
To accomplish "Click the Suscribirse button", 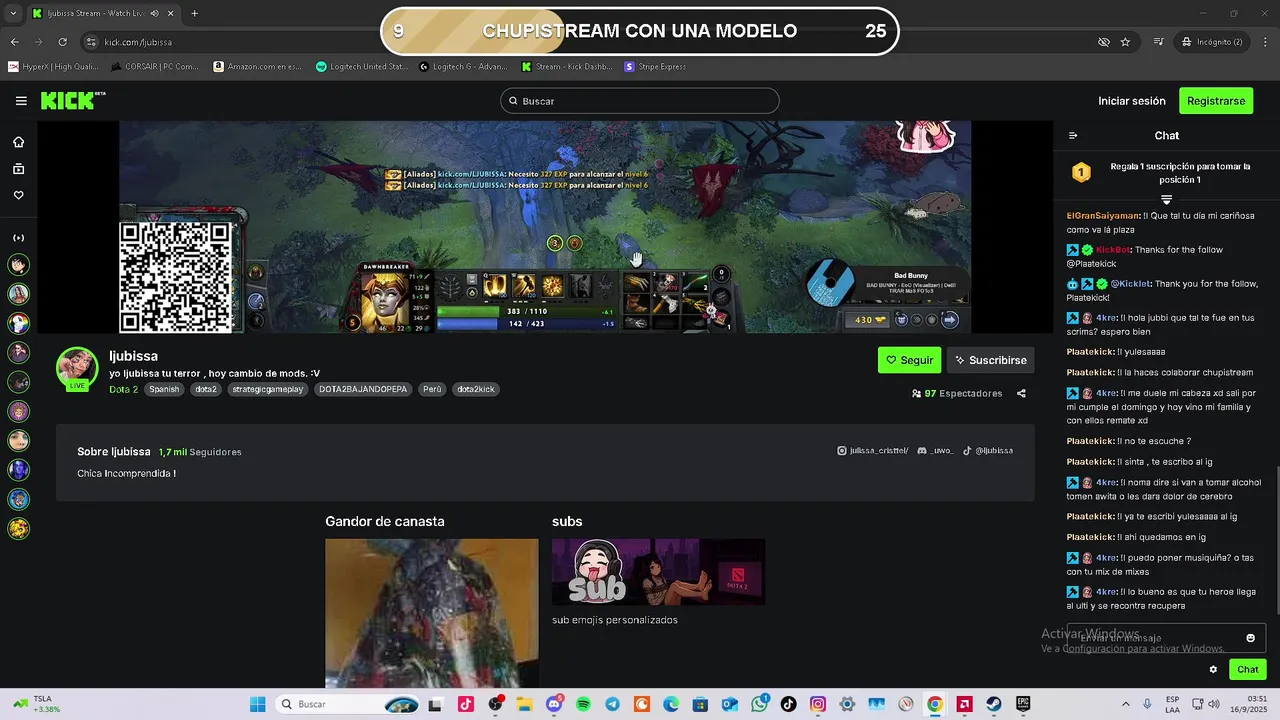I will coord(990,360).
